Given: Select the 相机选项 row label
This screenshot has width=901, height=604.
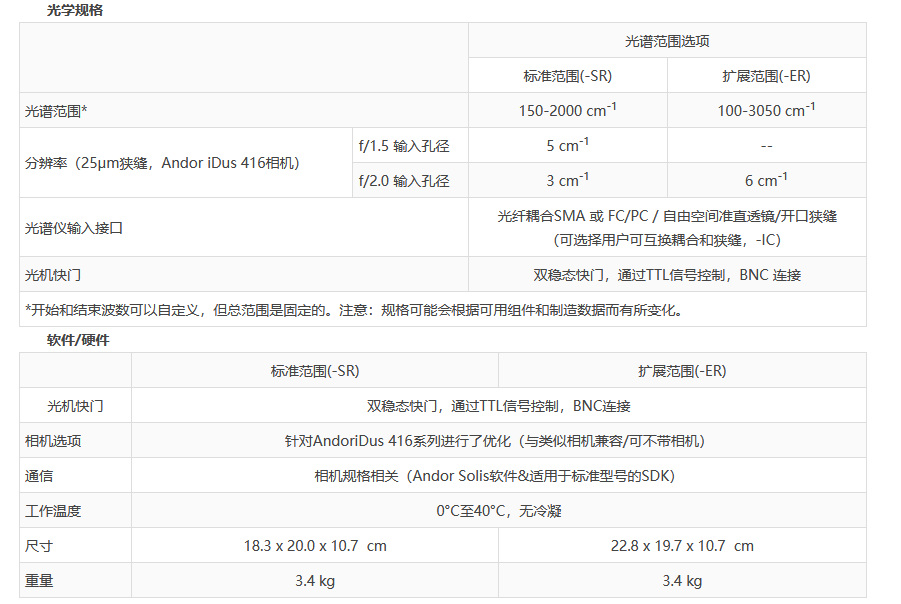Looking at the screenshot, I should pyautogui.click(x=53, y=441).
